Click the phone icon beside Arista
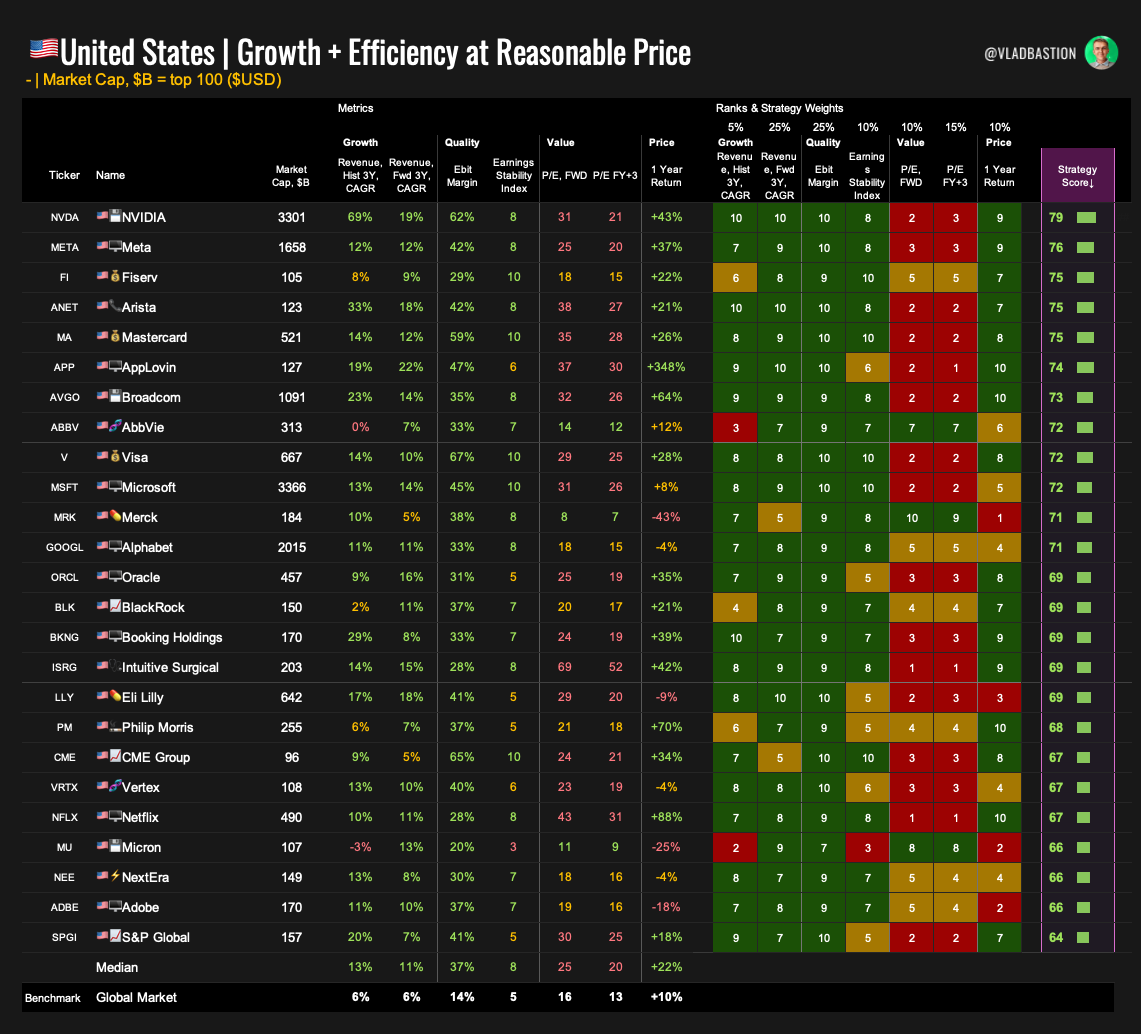 [115, 306]
